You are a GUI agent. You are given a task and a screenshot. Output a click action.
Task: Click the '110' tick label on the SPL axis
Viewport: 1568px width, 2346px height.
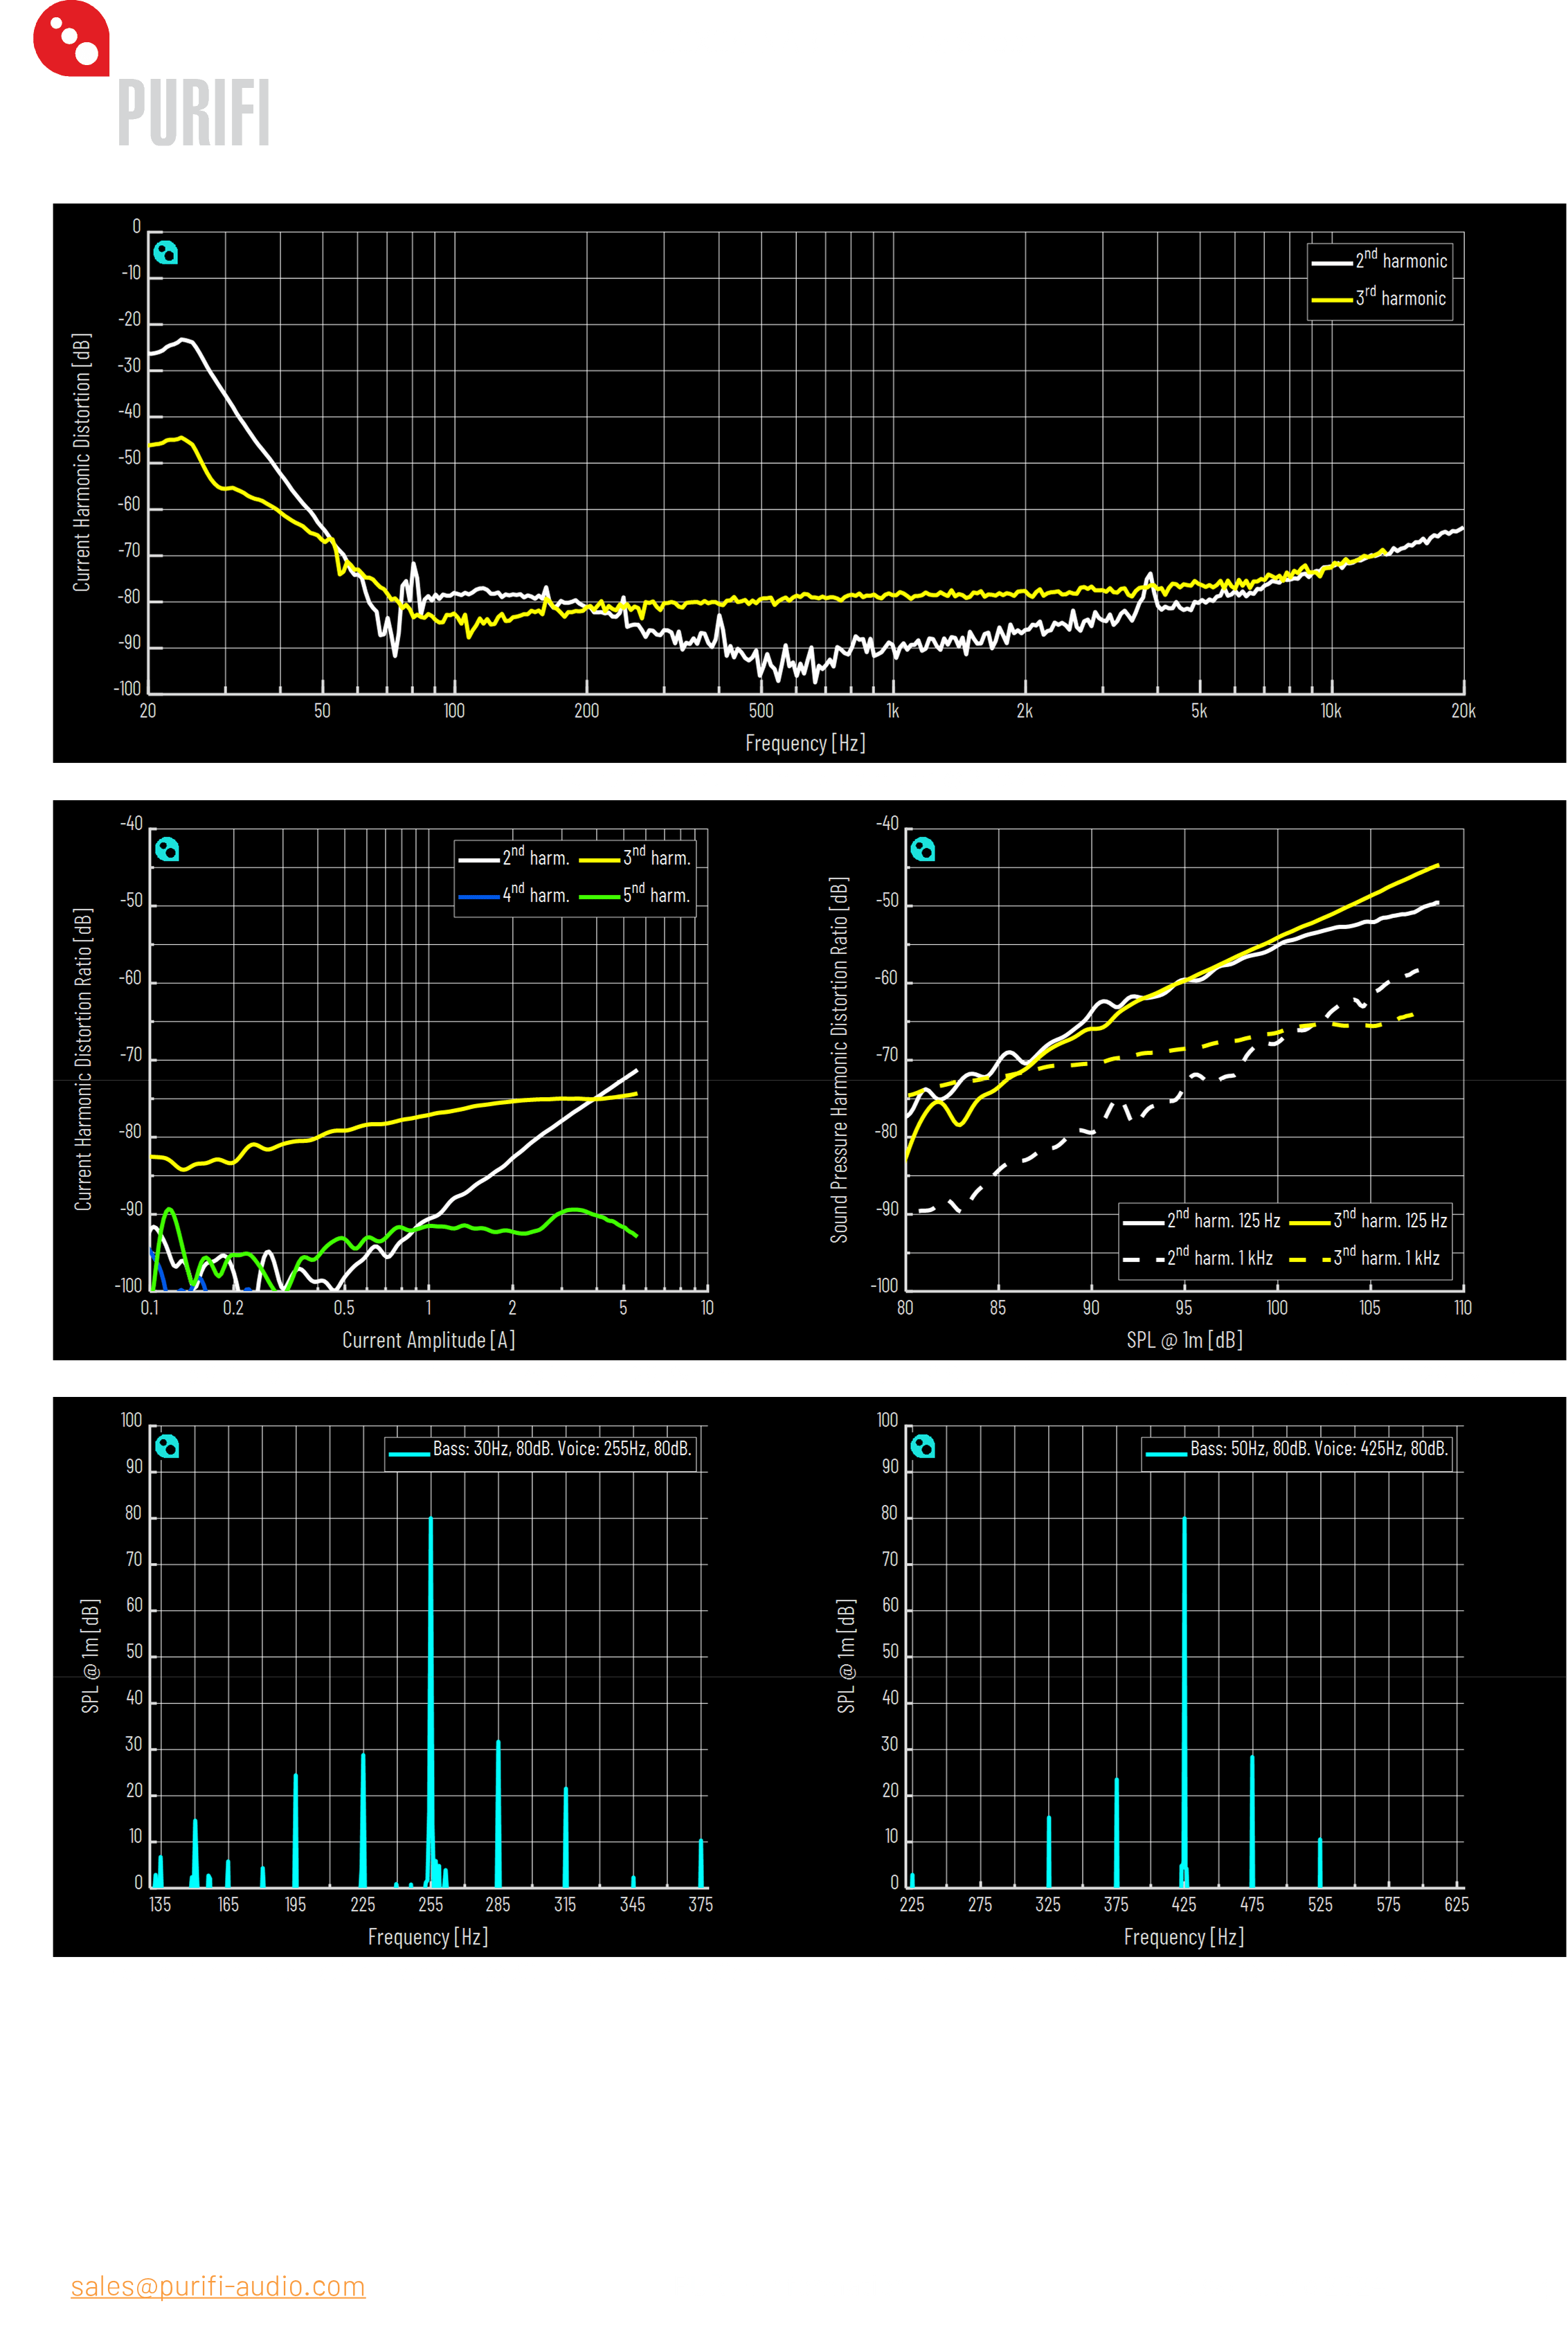coord(1462,1308)
